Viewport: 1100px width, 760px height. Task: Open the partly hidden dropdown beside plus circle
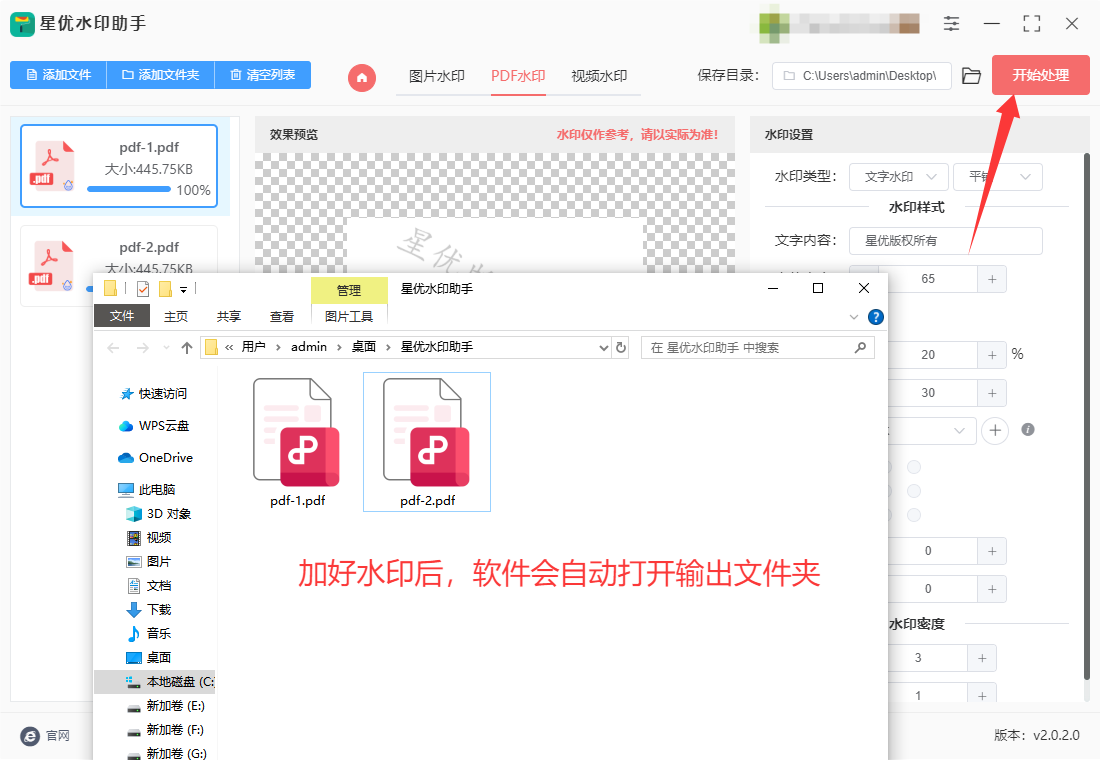pos(933,430)
